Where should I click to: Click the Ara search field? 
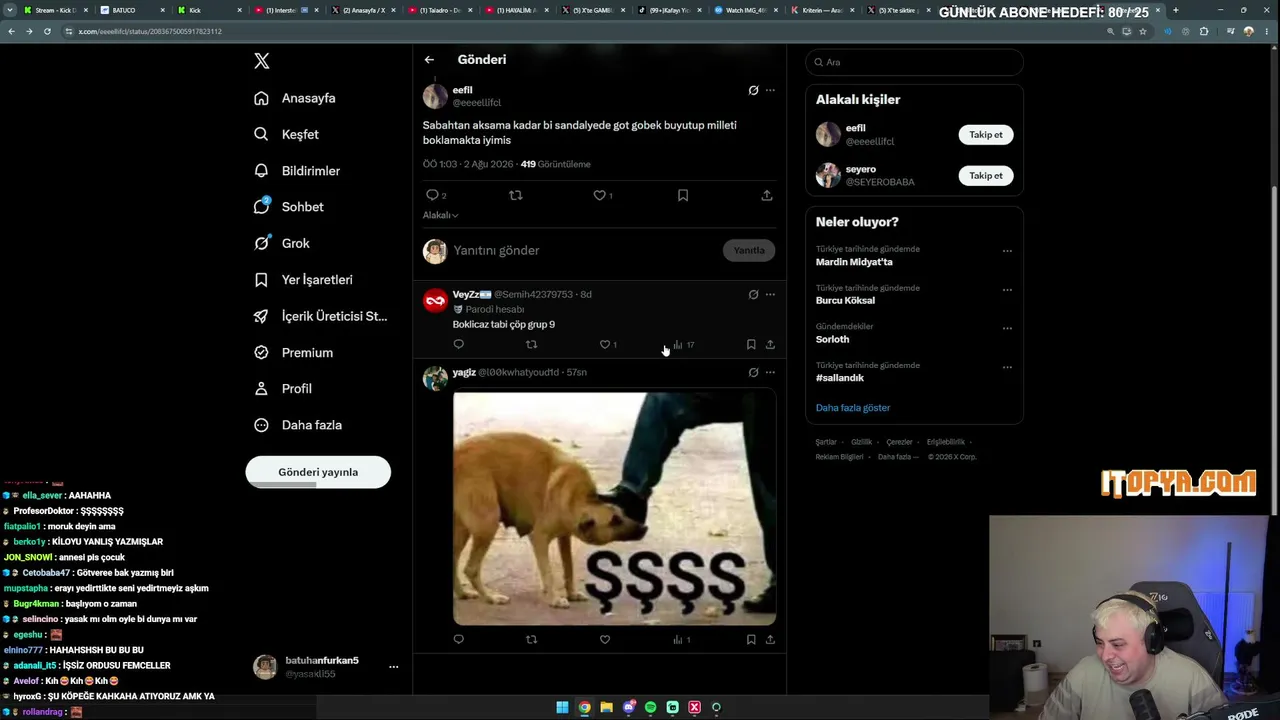914,62
